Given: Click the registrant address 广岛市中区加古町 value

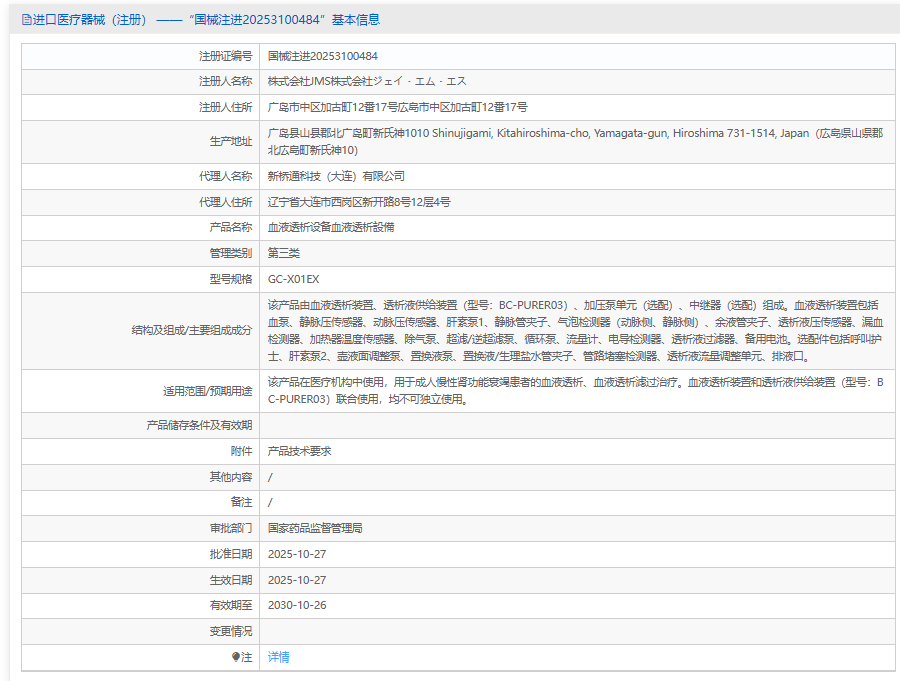Looking at the screenshot, I should (397, 107).
